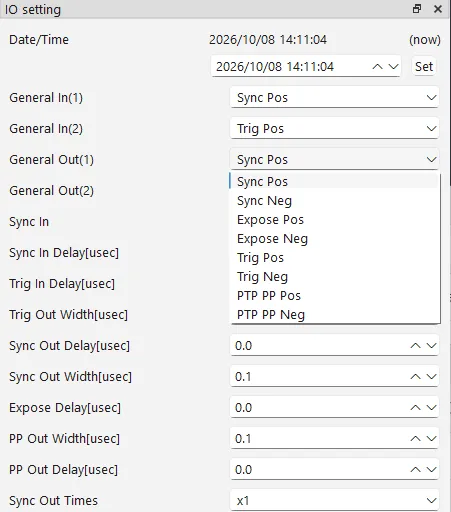Decrease the date/time with its down arrow
The image size is (451, 512).
click(393, 66)
